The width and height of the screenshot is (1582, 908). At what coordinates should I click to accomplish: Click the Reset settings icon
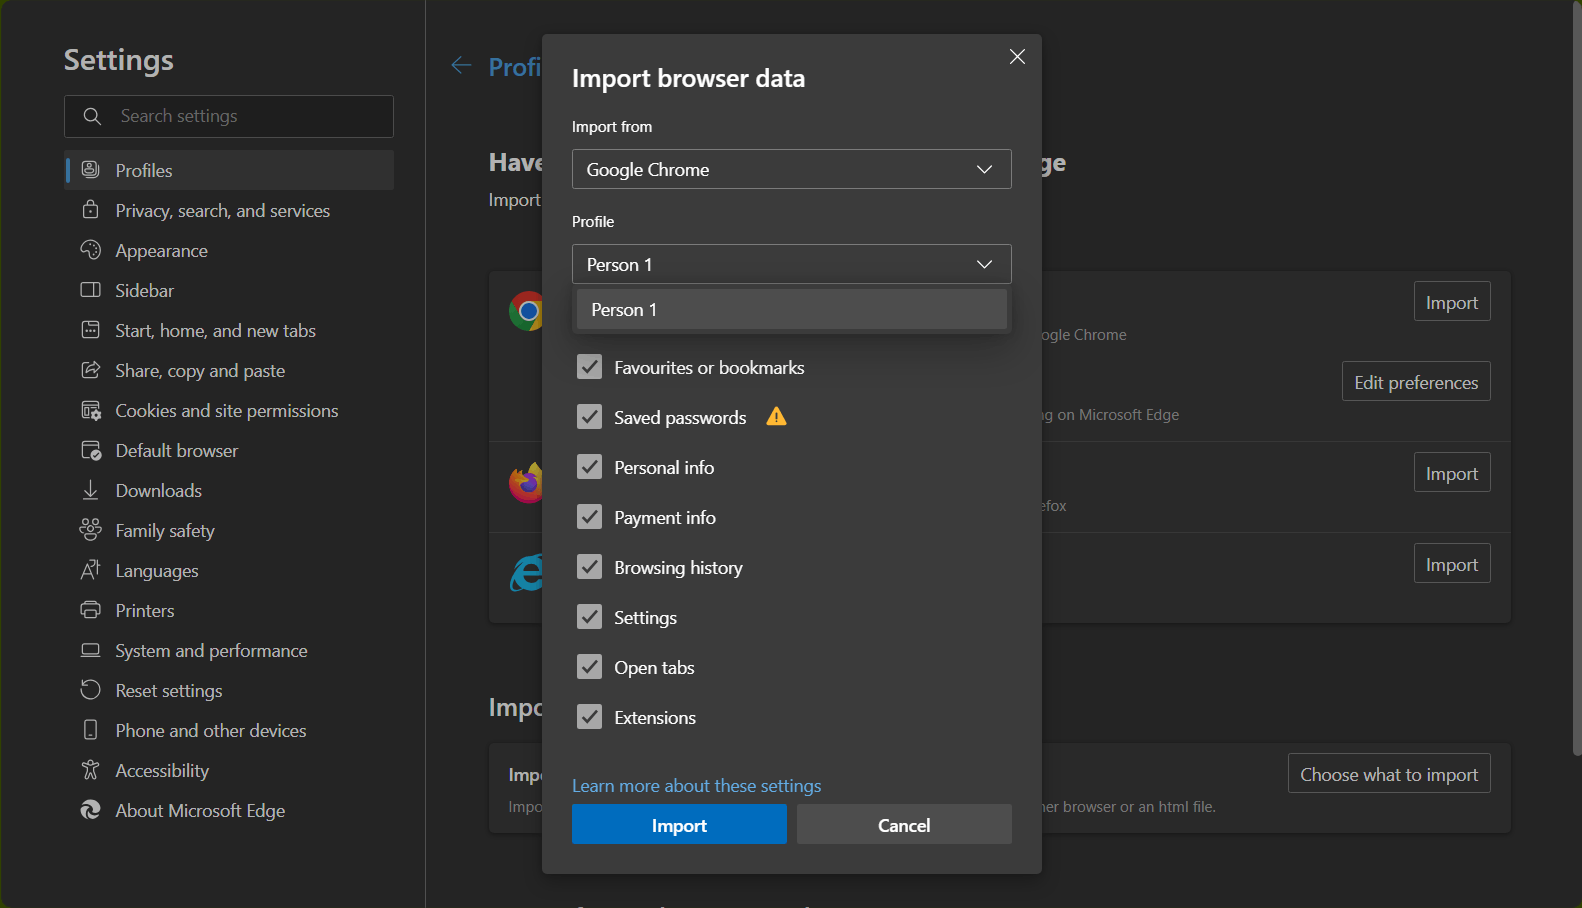pos(90,690)
